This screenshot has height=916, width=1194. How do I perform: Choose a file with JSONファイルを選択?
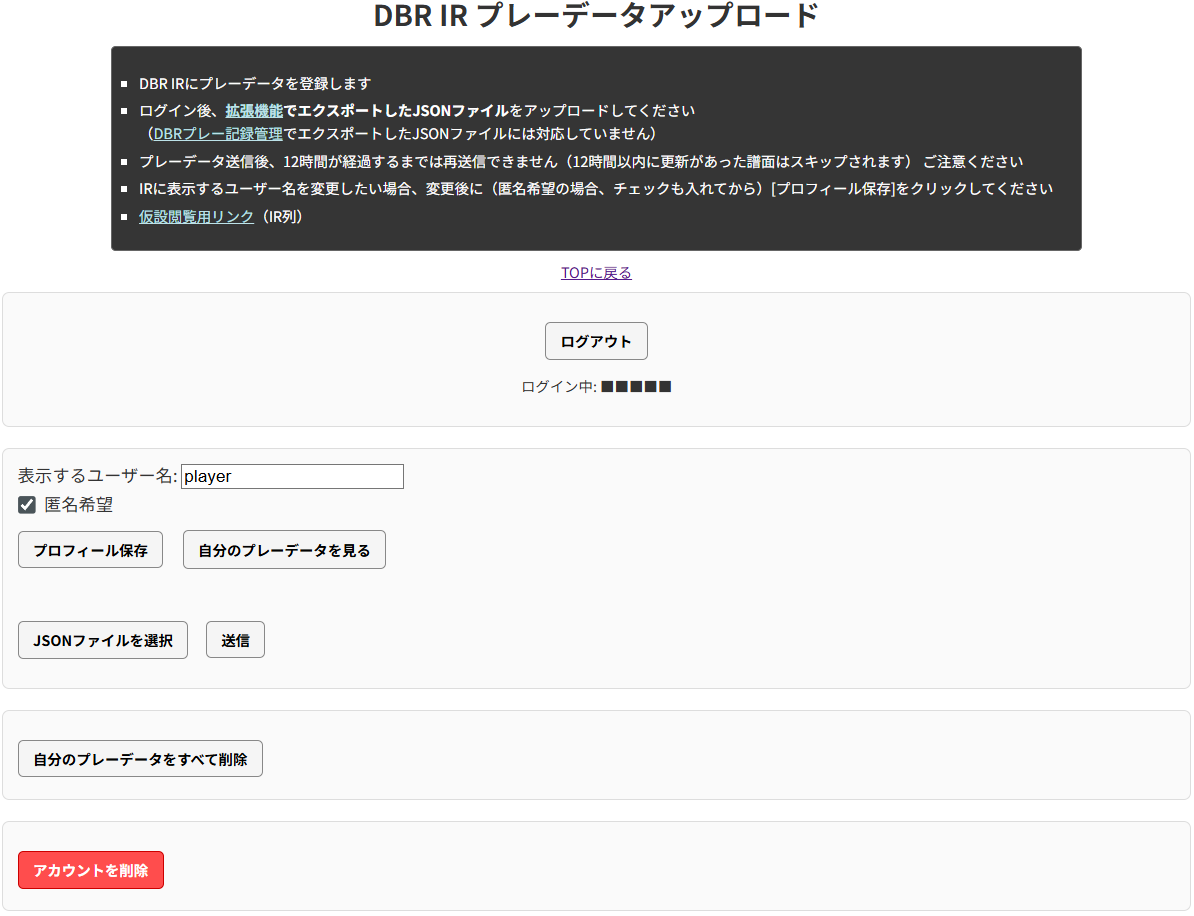pos(102,639)
